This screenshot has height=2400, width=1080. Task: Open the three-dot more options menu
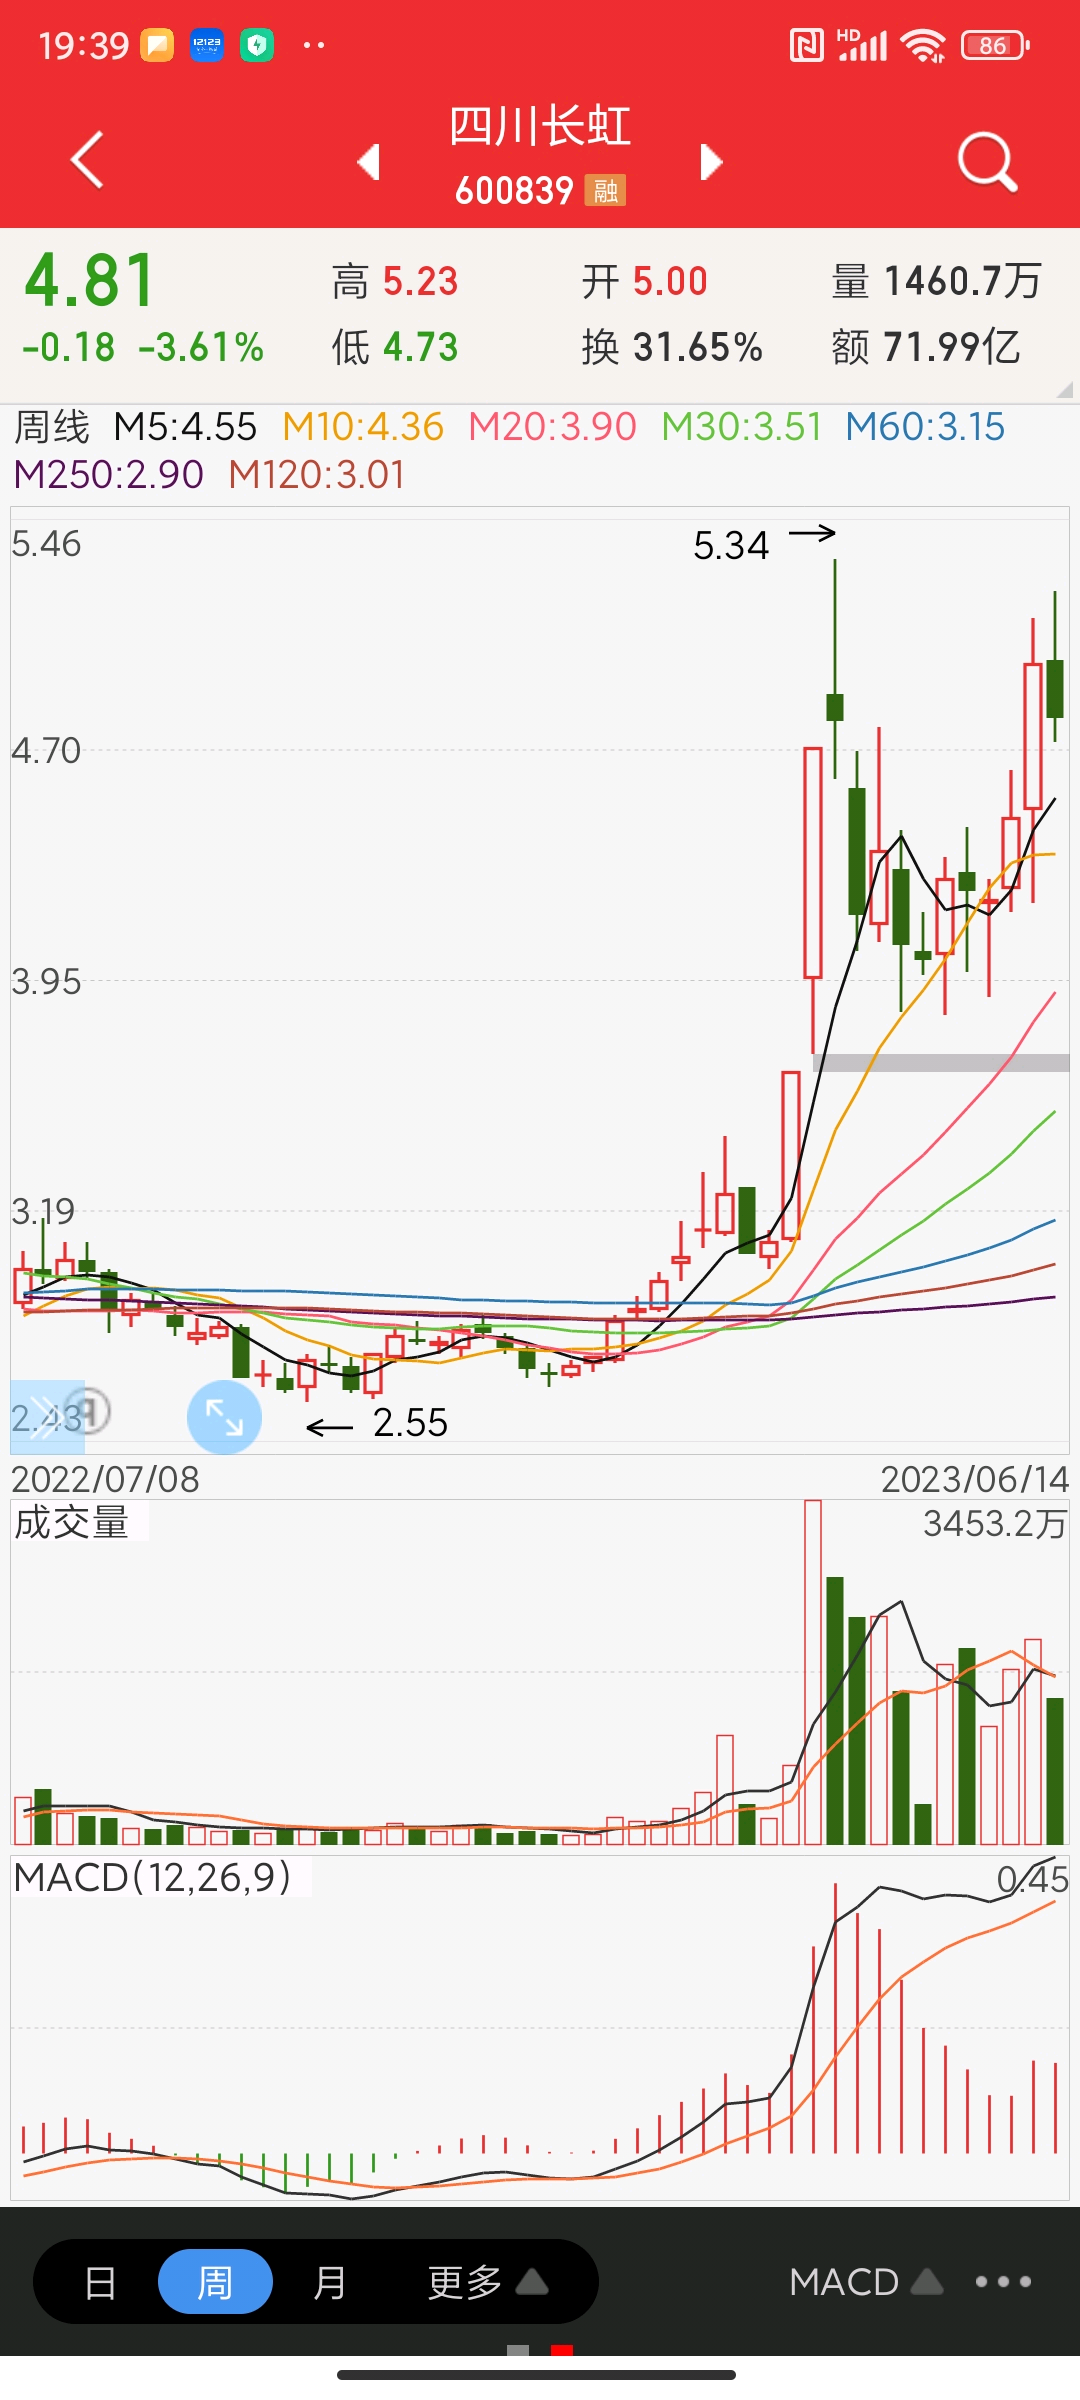click(x=1003, y=2281)
